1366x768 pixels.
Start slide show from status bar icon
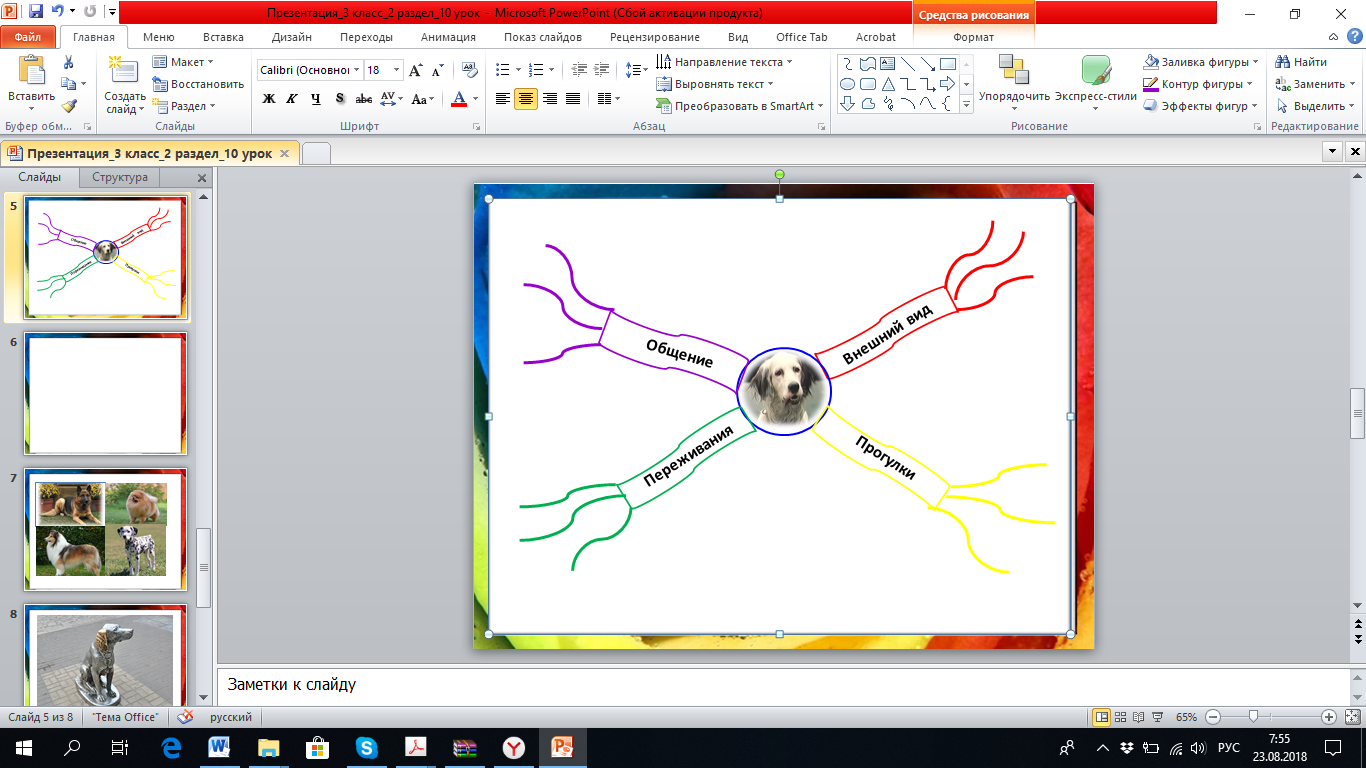point(1157,717)
